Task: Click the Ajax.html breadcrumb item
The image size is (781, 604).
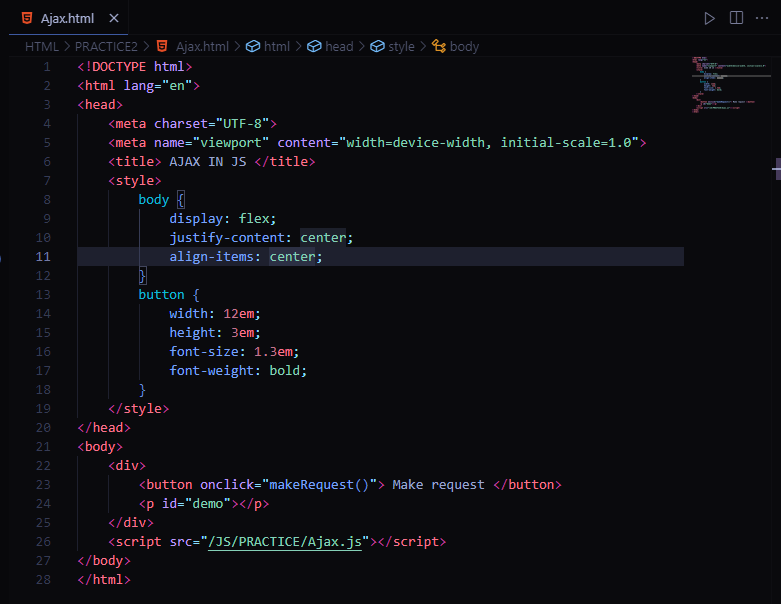Action: 202,46
